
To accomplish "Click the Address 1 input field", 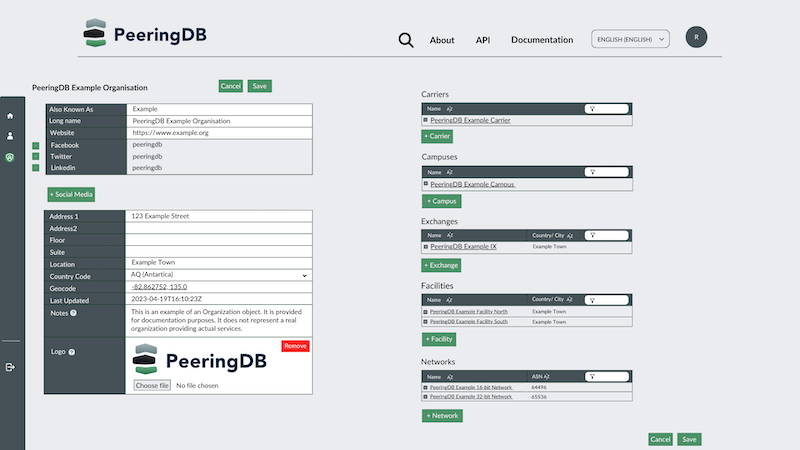I will click(219, 216).
